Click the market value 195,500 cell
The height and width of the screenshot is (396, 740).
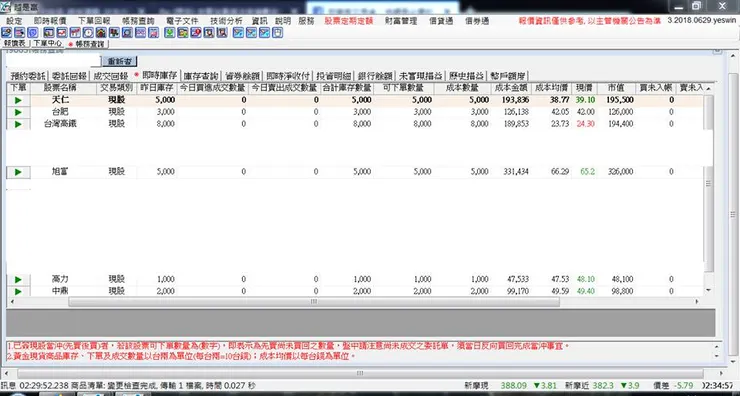[x=616, y=100]
